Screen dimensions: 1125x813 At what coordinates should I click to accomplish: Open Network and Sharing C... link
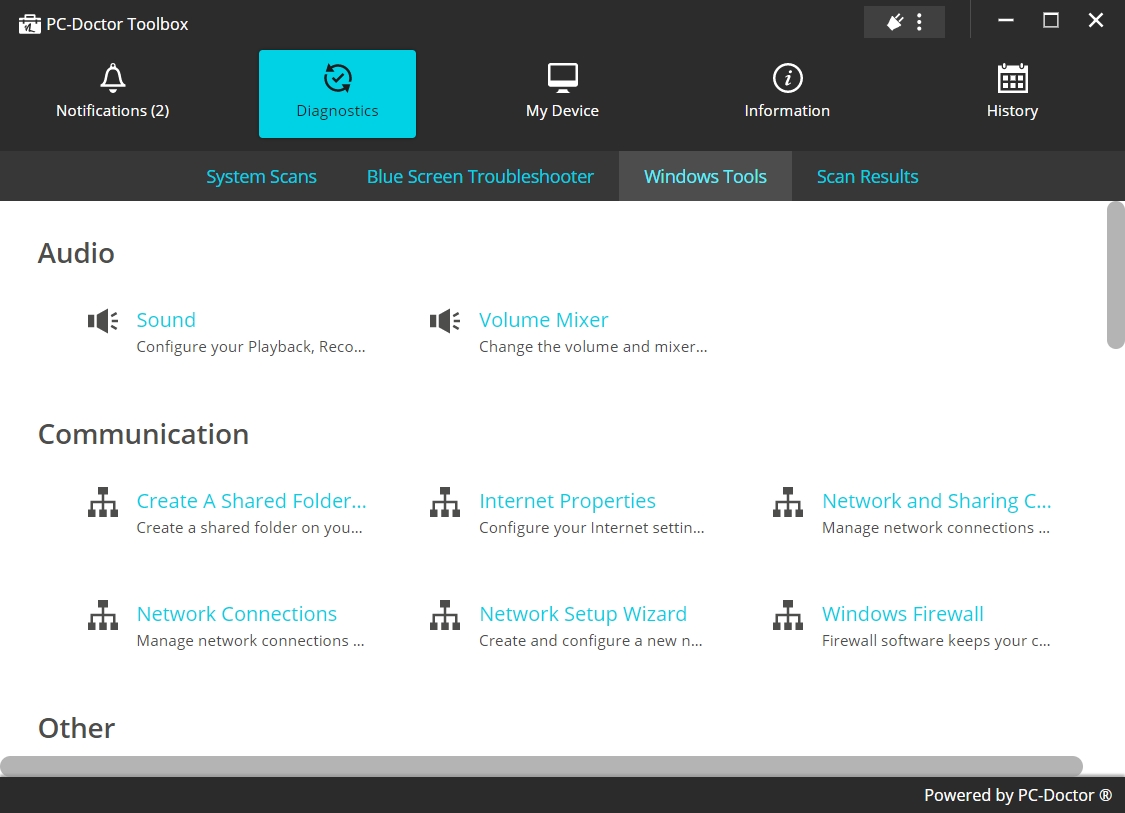(936, 501)
